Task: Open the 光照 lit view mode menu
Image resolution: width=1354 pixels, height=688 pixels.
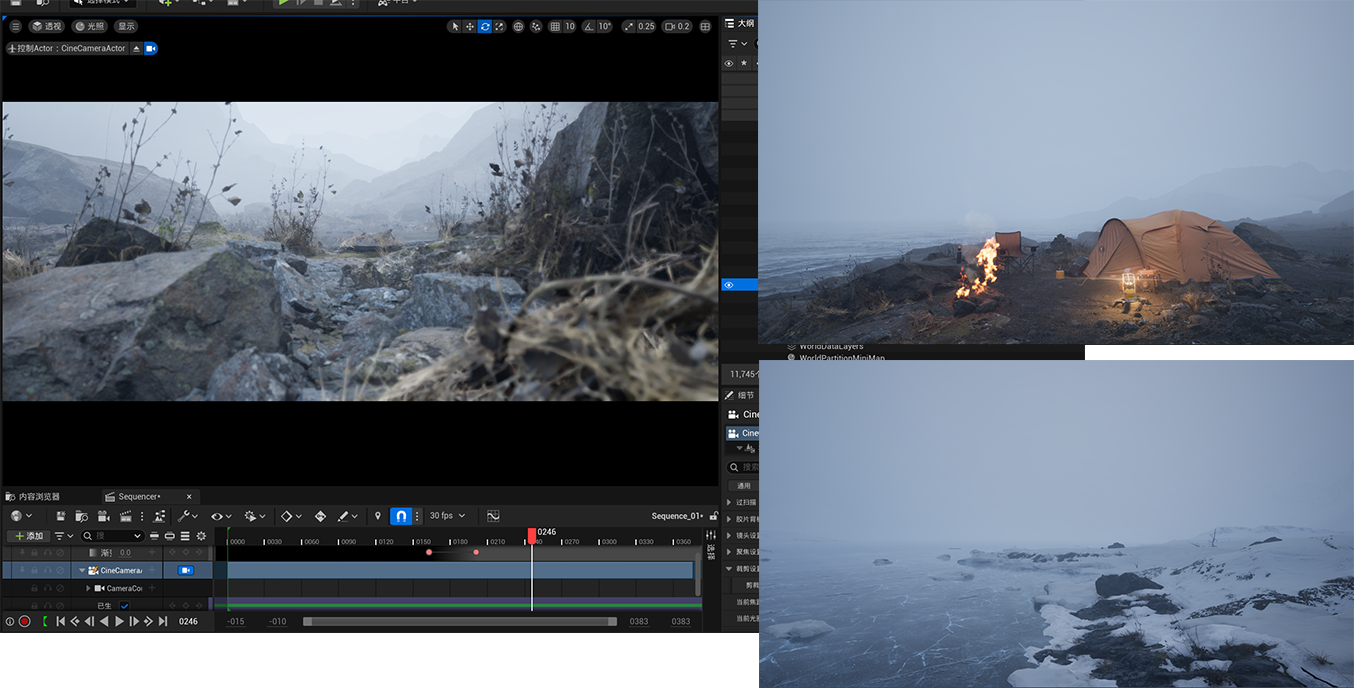Action: tap(89, 26)
